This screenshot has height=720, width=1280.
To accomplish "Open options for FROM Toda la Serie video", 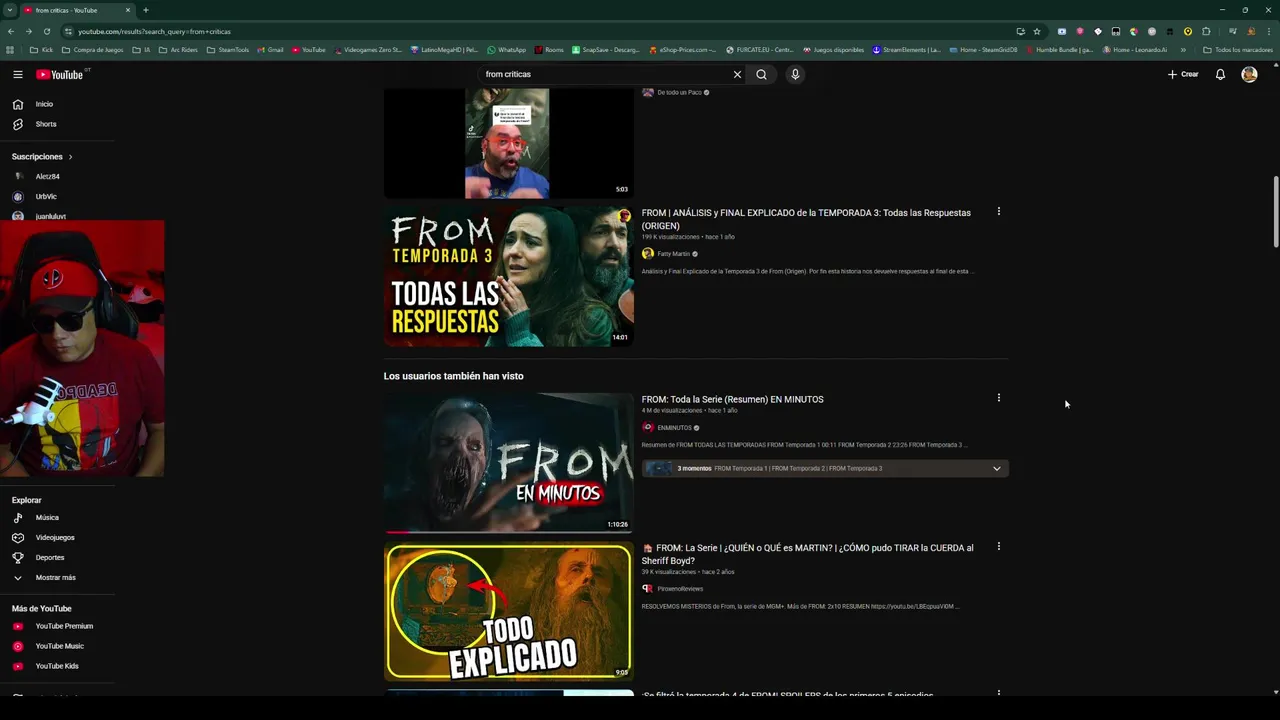I will click(x=998, y=398).
